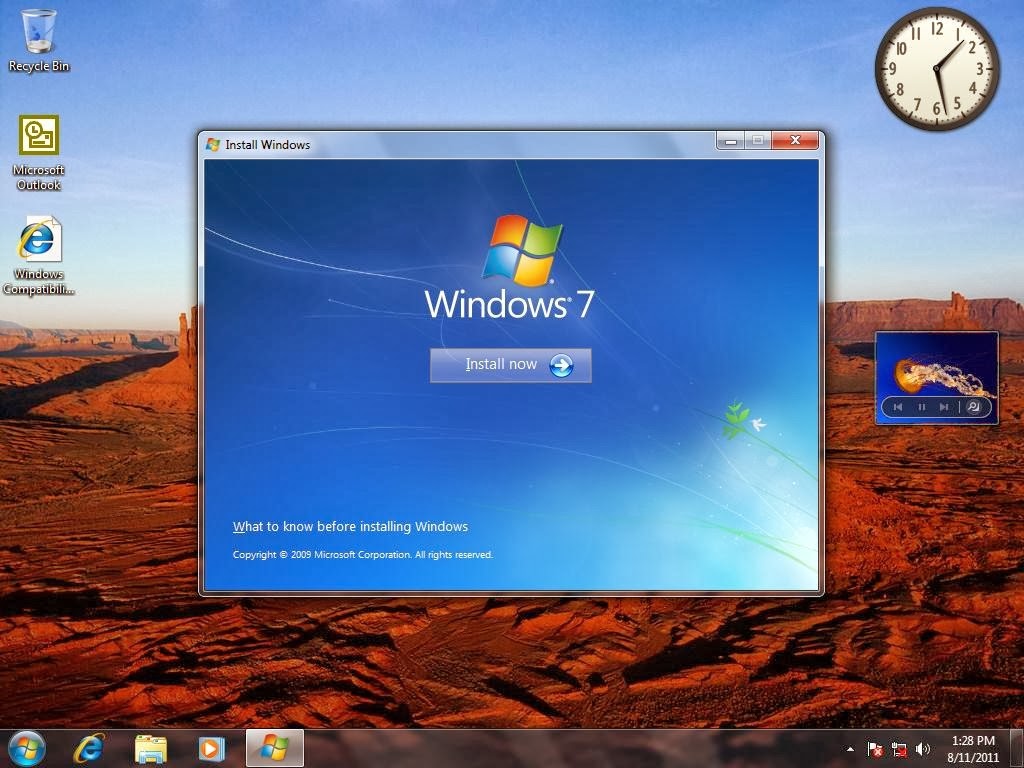Open the volume speaker in the system tray

tap(920, 748)
